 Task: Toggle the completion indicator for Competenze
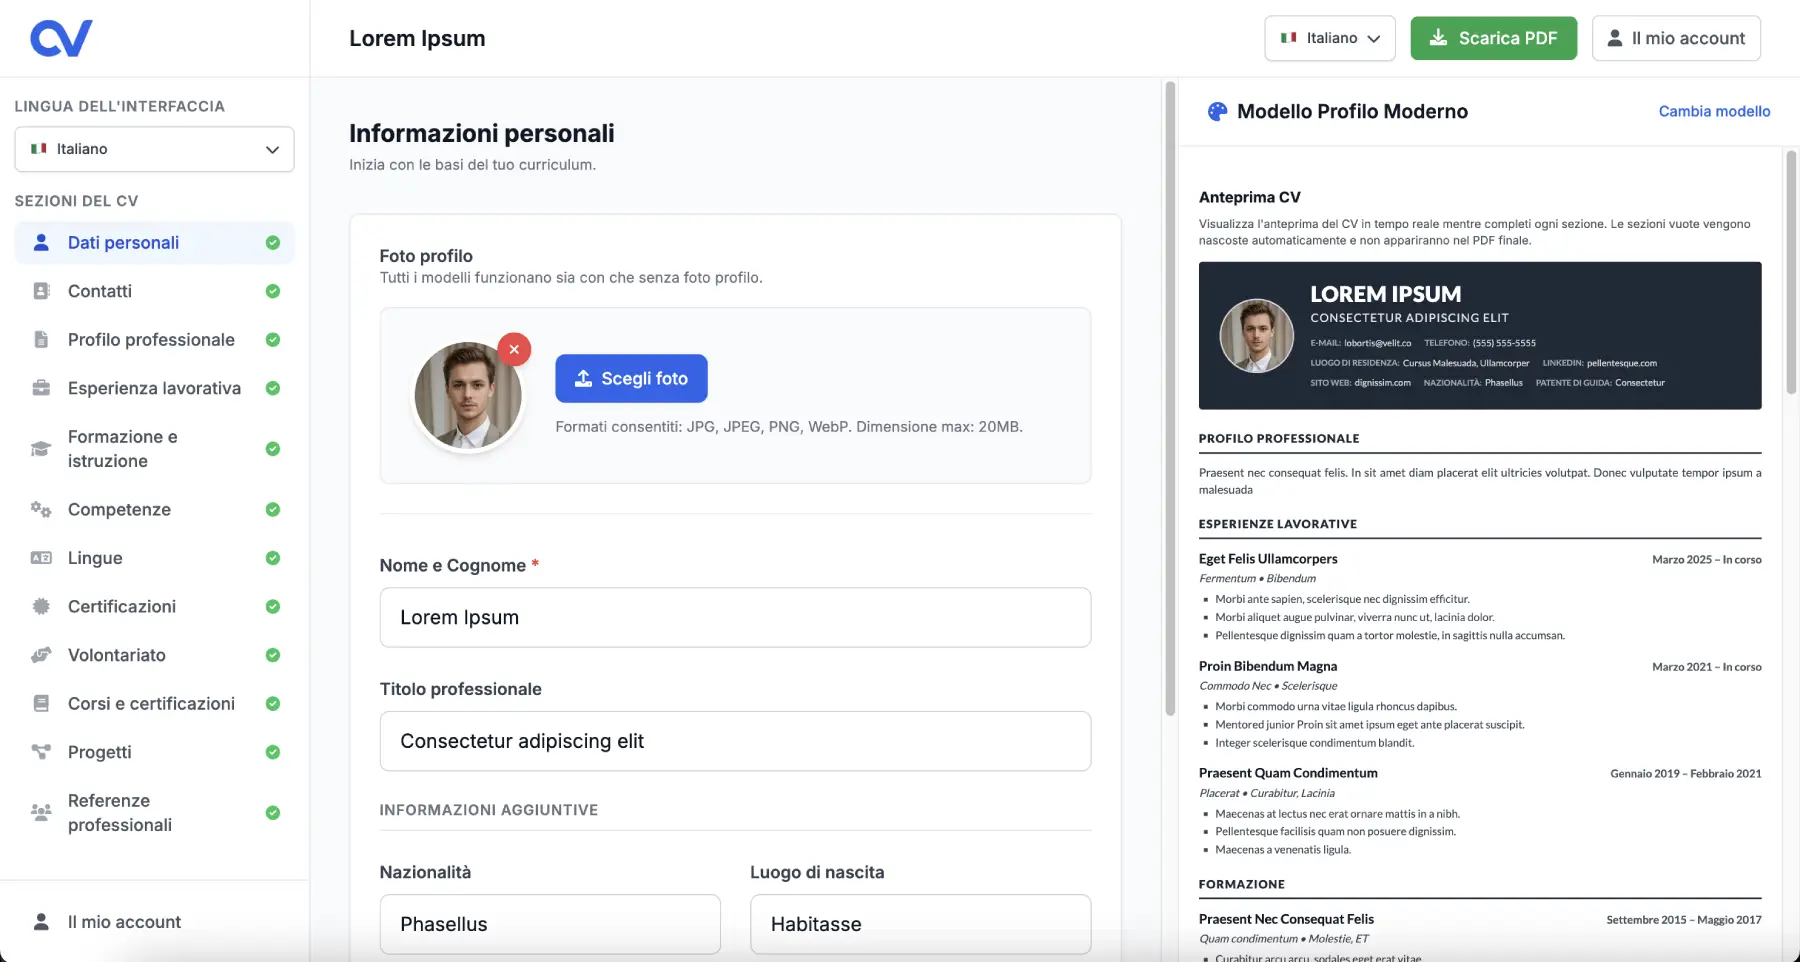pos(273,509)
